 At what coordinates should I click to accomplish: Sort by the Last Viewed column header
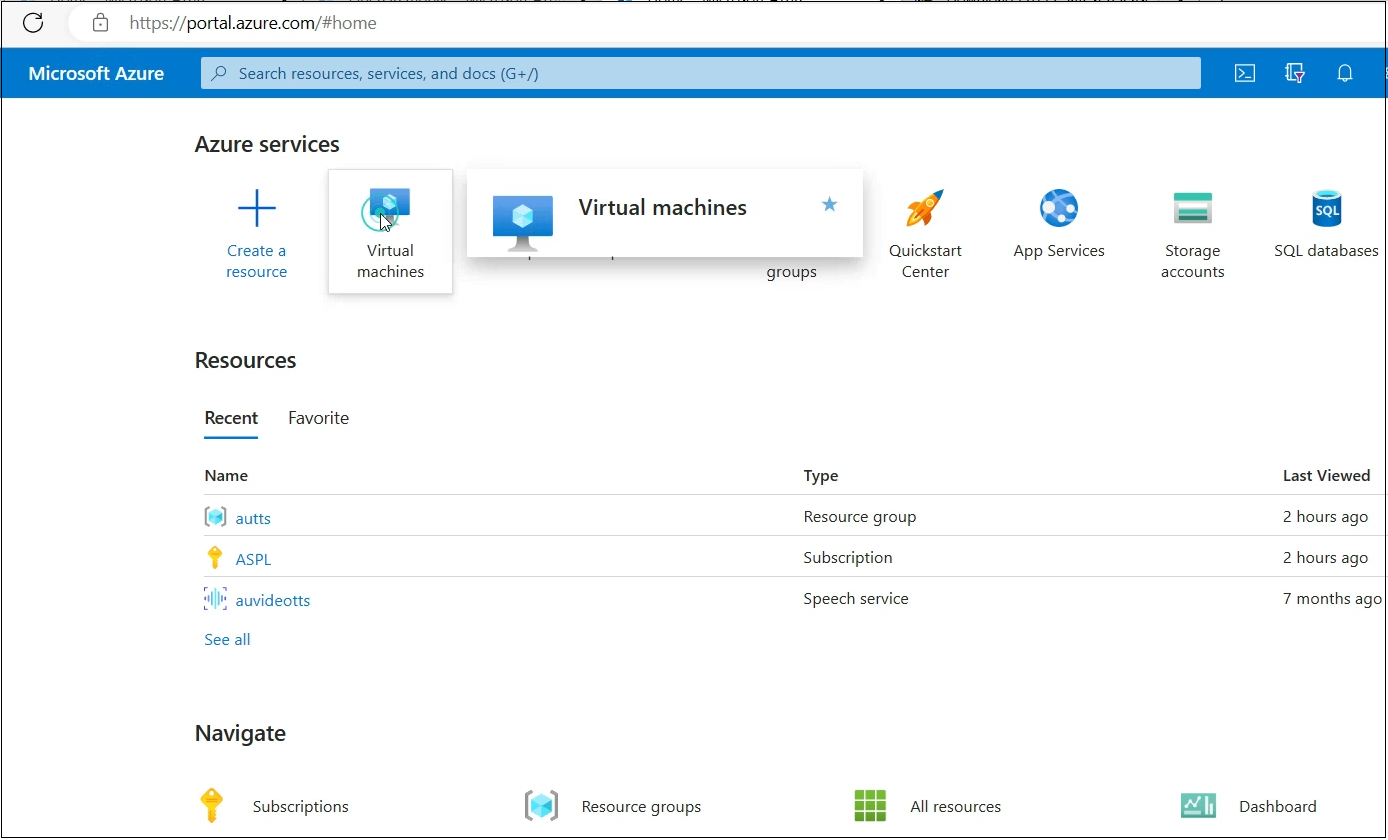1326,475
